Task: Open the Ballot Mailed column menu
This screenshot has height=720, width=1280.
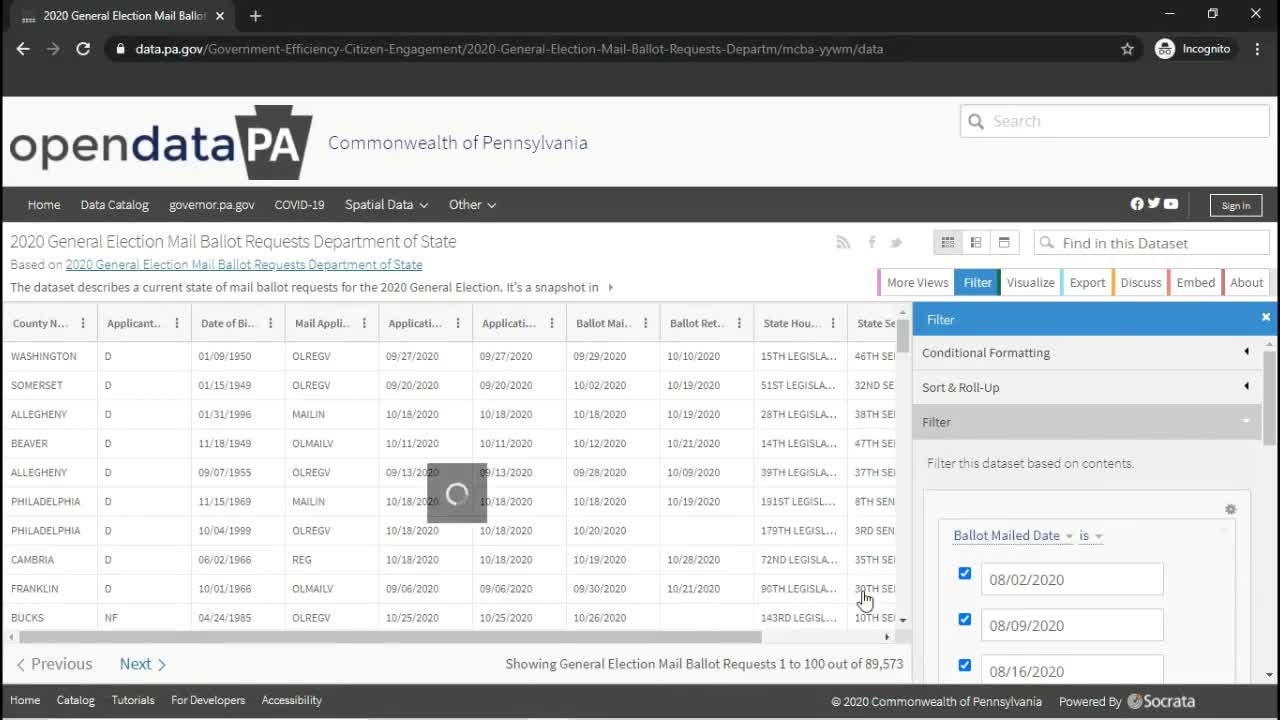Action: pyautogui.click(x=646, y=323)
